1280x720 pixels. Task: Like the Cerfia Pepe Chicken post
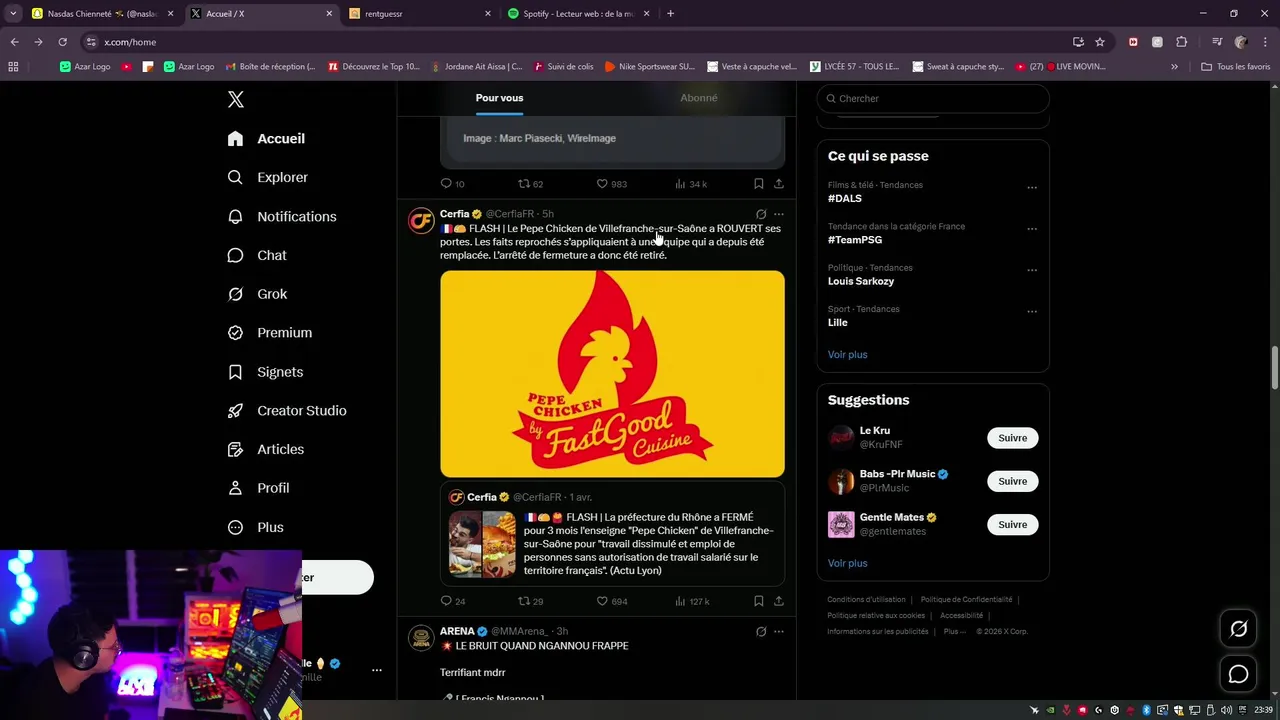(x=602, y=601)
